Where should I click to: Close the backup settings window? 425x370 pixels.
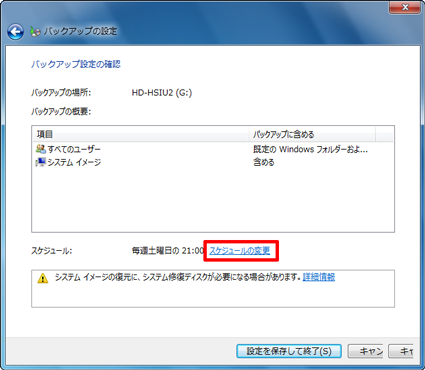tap(405, 7)
